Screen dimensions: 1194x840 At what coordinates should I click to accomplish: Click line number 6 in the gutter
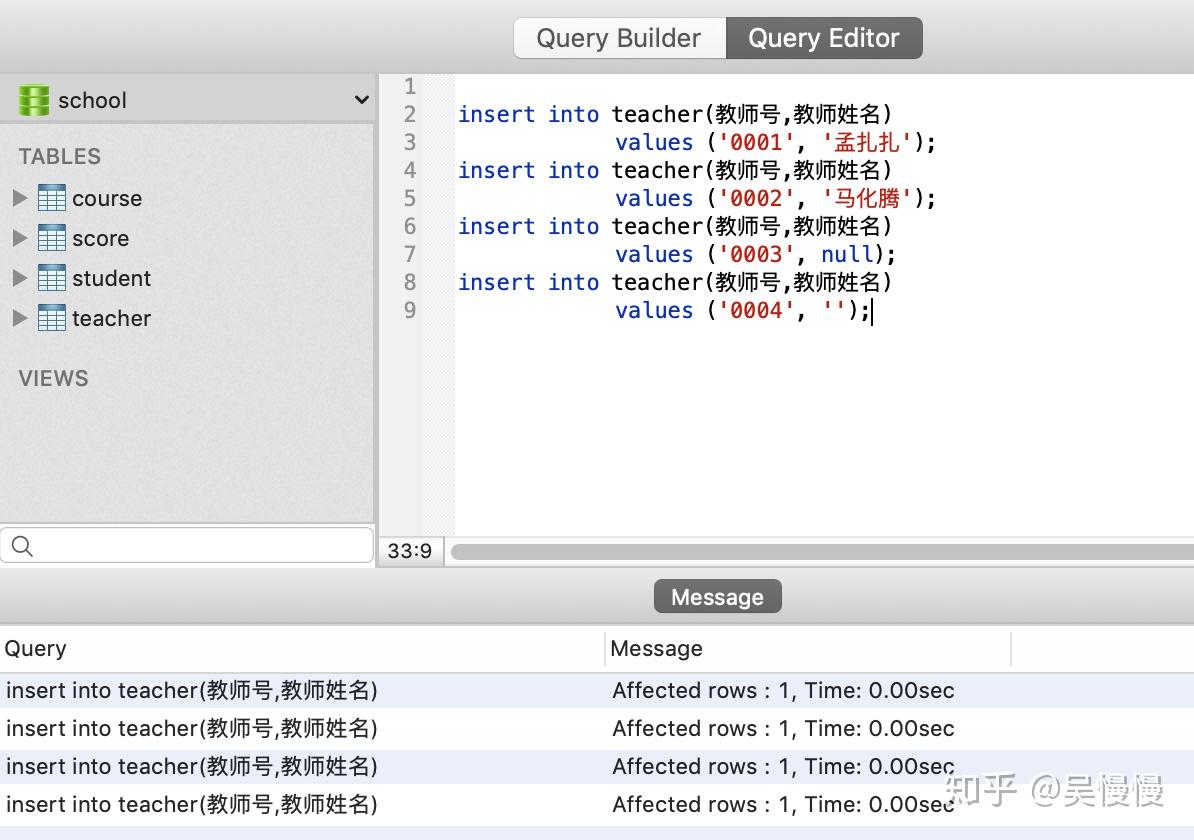click(x=410, y=226)
